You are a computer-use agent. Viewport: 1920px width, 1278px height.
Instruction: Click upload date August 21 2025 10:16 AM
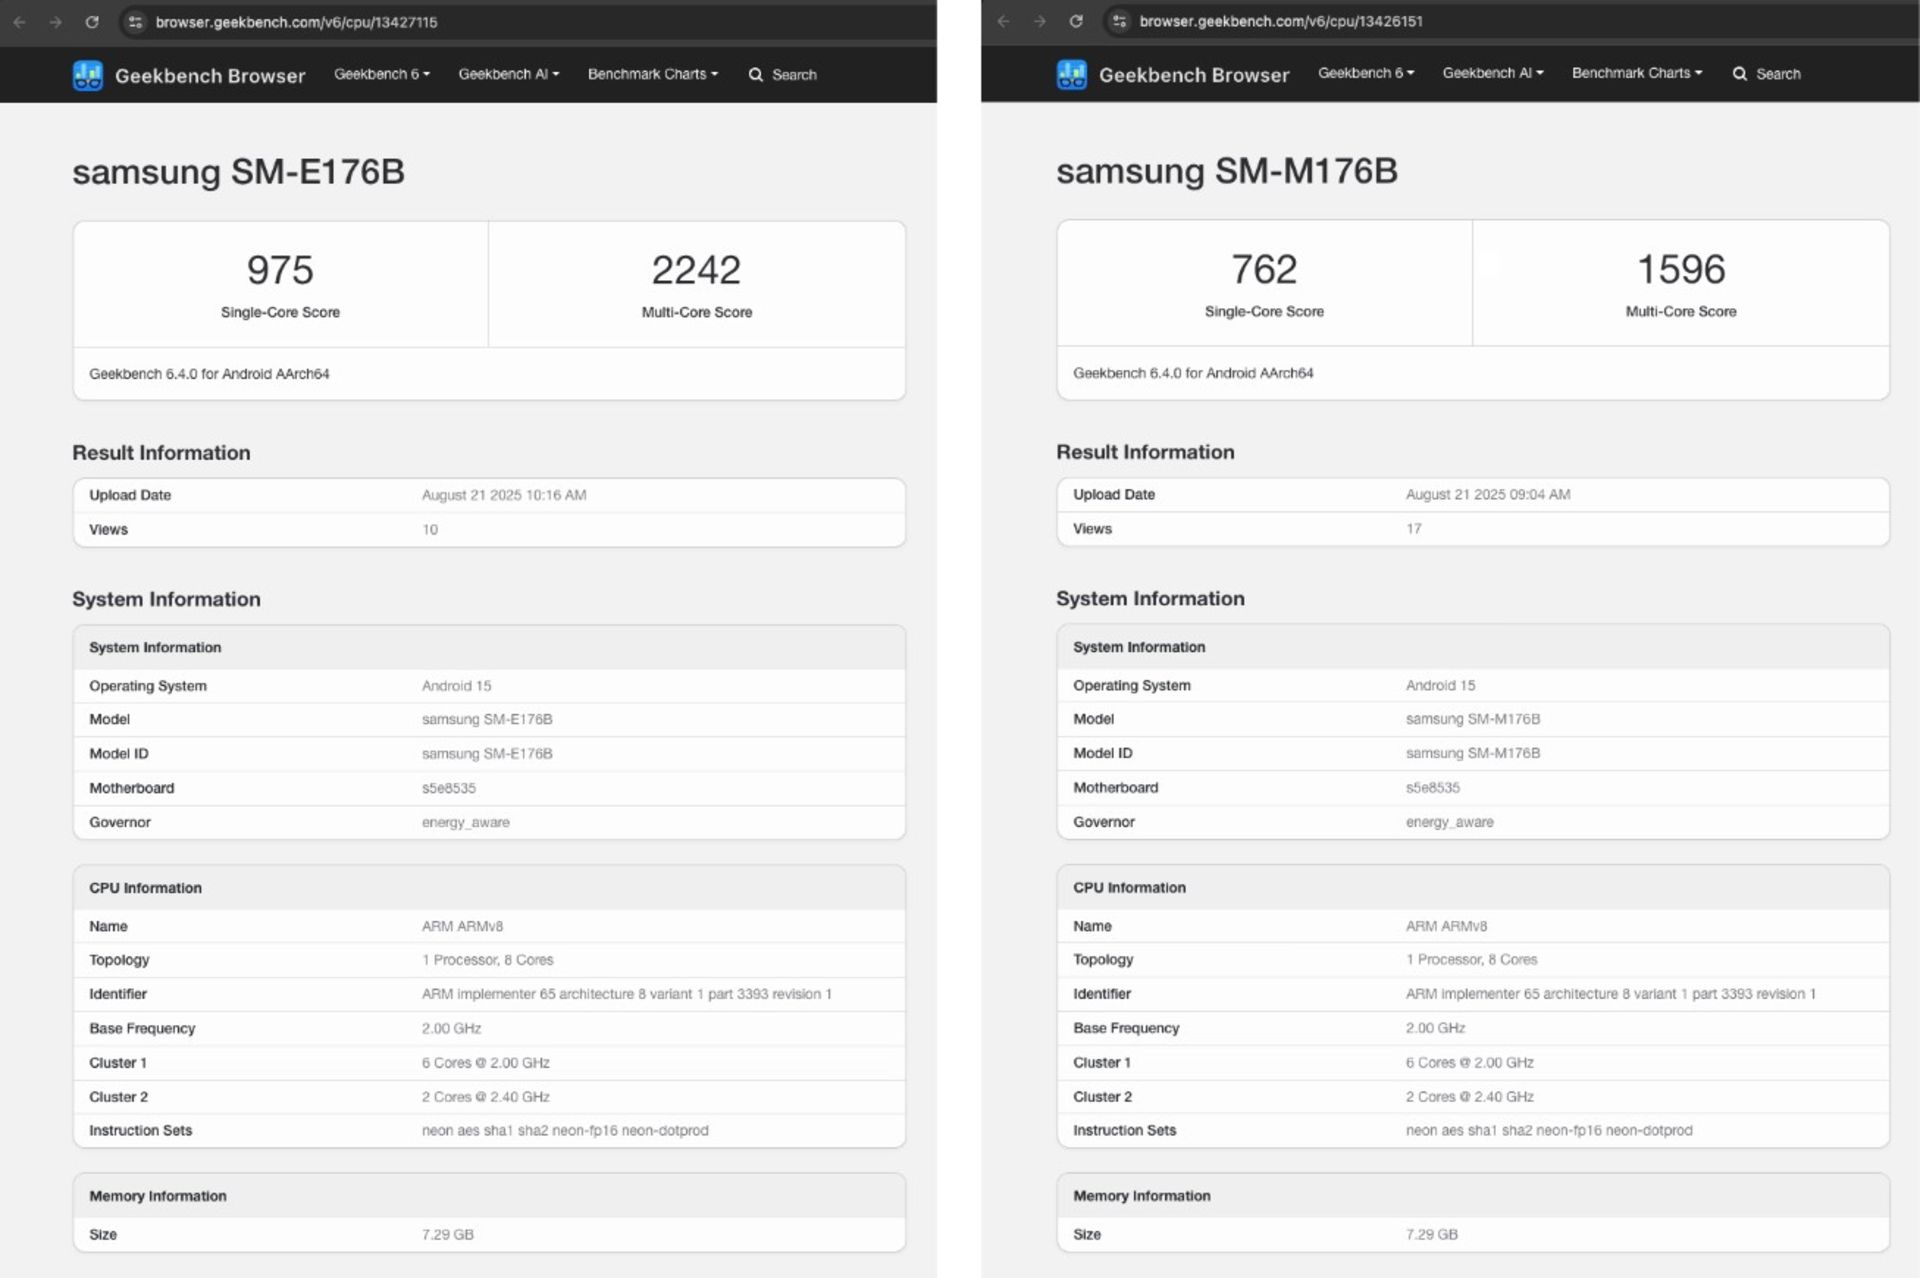click(x=504, y=495)
